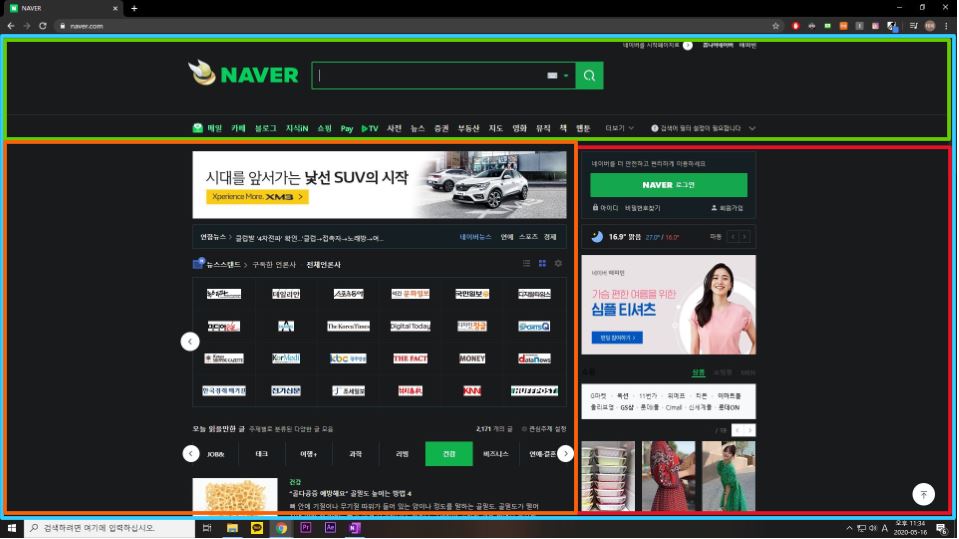Click shopping products next page arrow
The height and width of the screenshot is (539, 959).
[750, 430]
